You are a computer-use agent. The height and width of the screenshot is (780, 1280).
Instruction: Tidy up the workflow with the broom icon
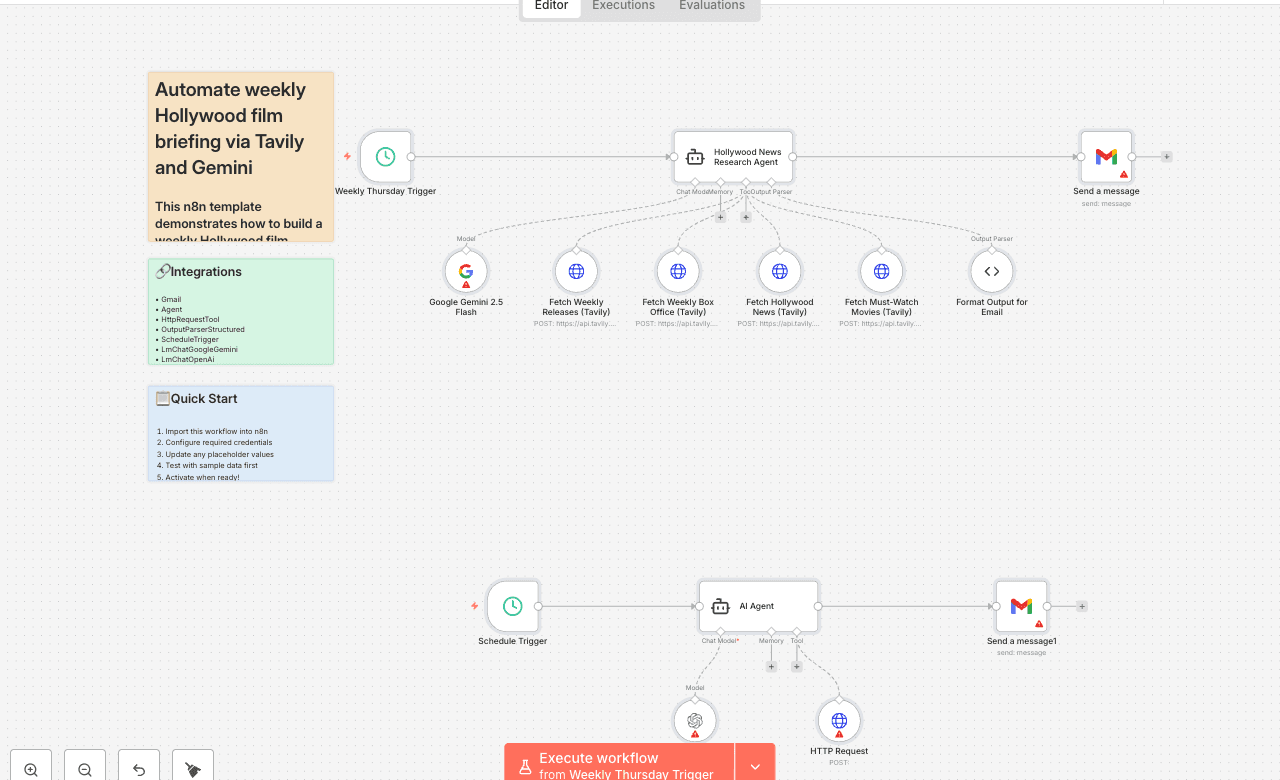(191, 766)
